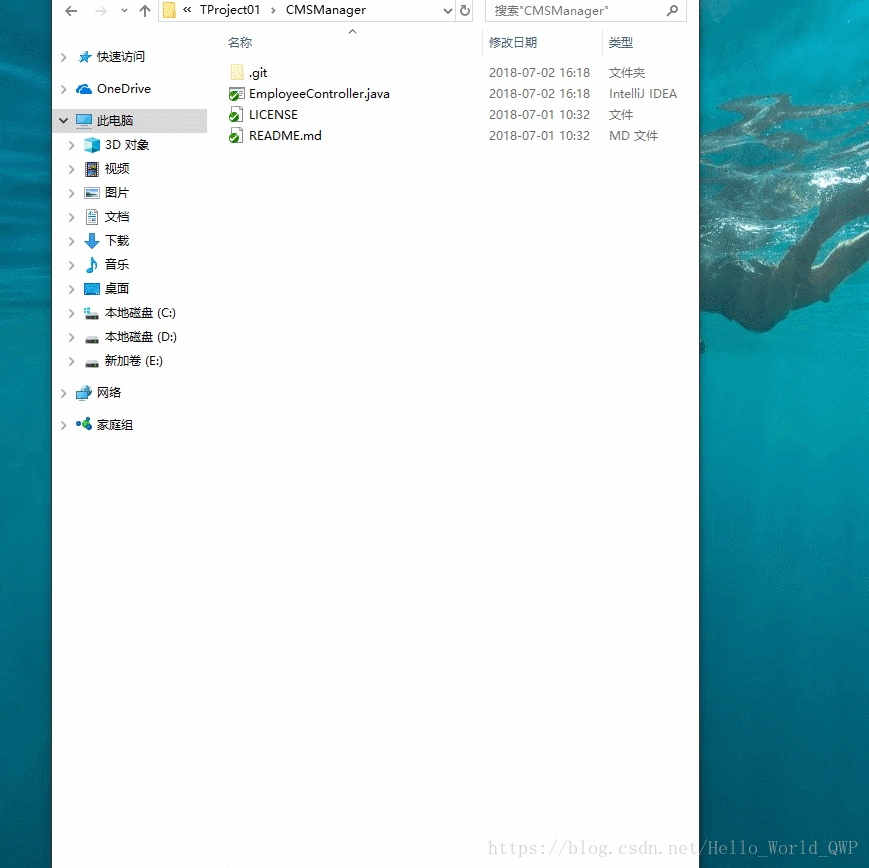Expand 网络 in the navigation pane

64,394
